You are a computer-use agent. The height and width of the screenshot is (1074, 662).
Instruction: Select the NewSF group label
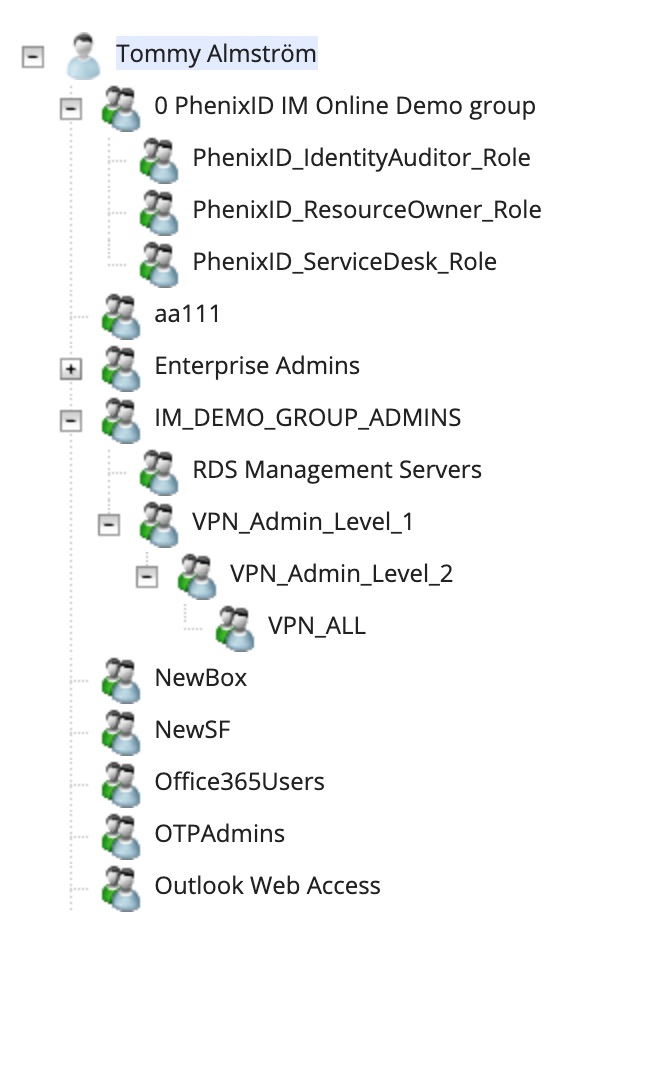(x=193, y=729)
